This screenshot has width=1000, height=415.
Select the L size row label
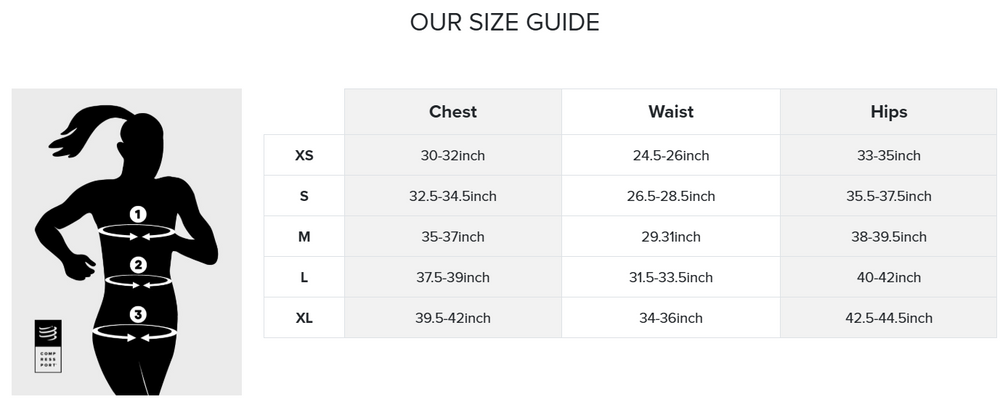point(304,277)
